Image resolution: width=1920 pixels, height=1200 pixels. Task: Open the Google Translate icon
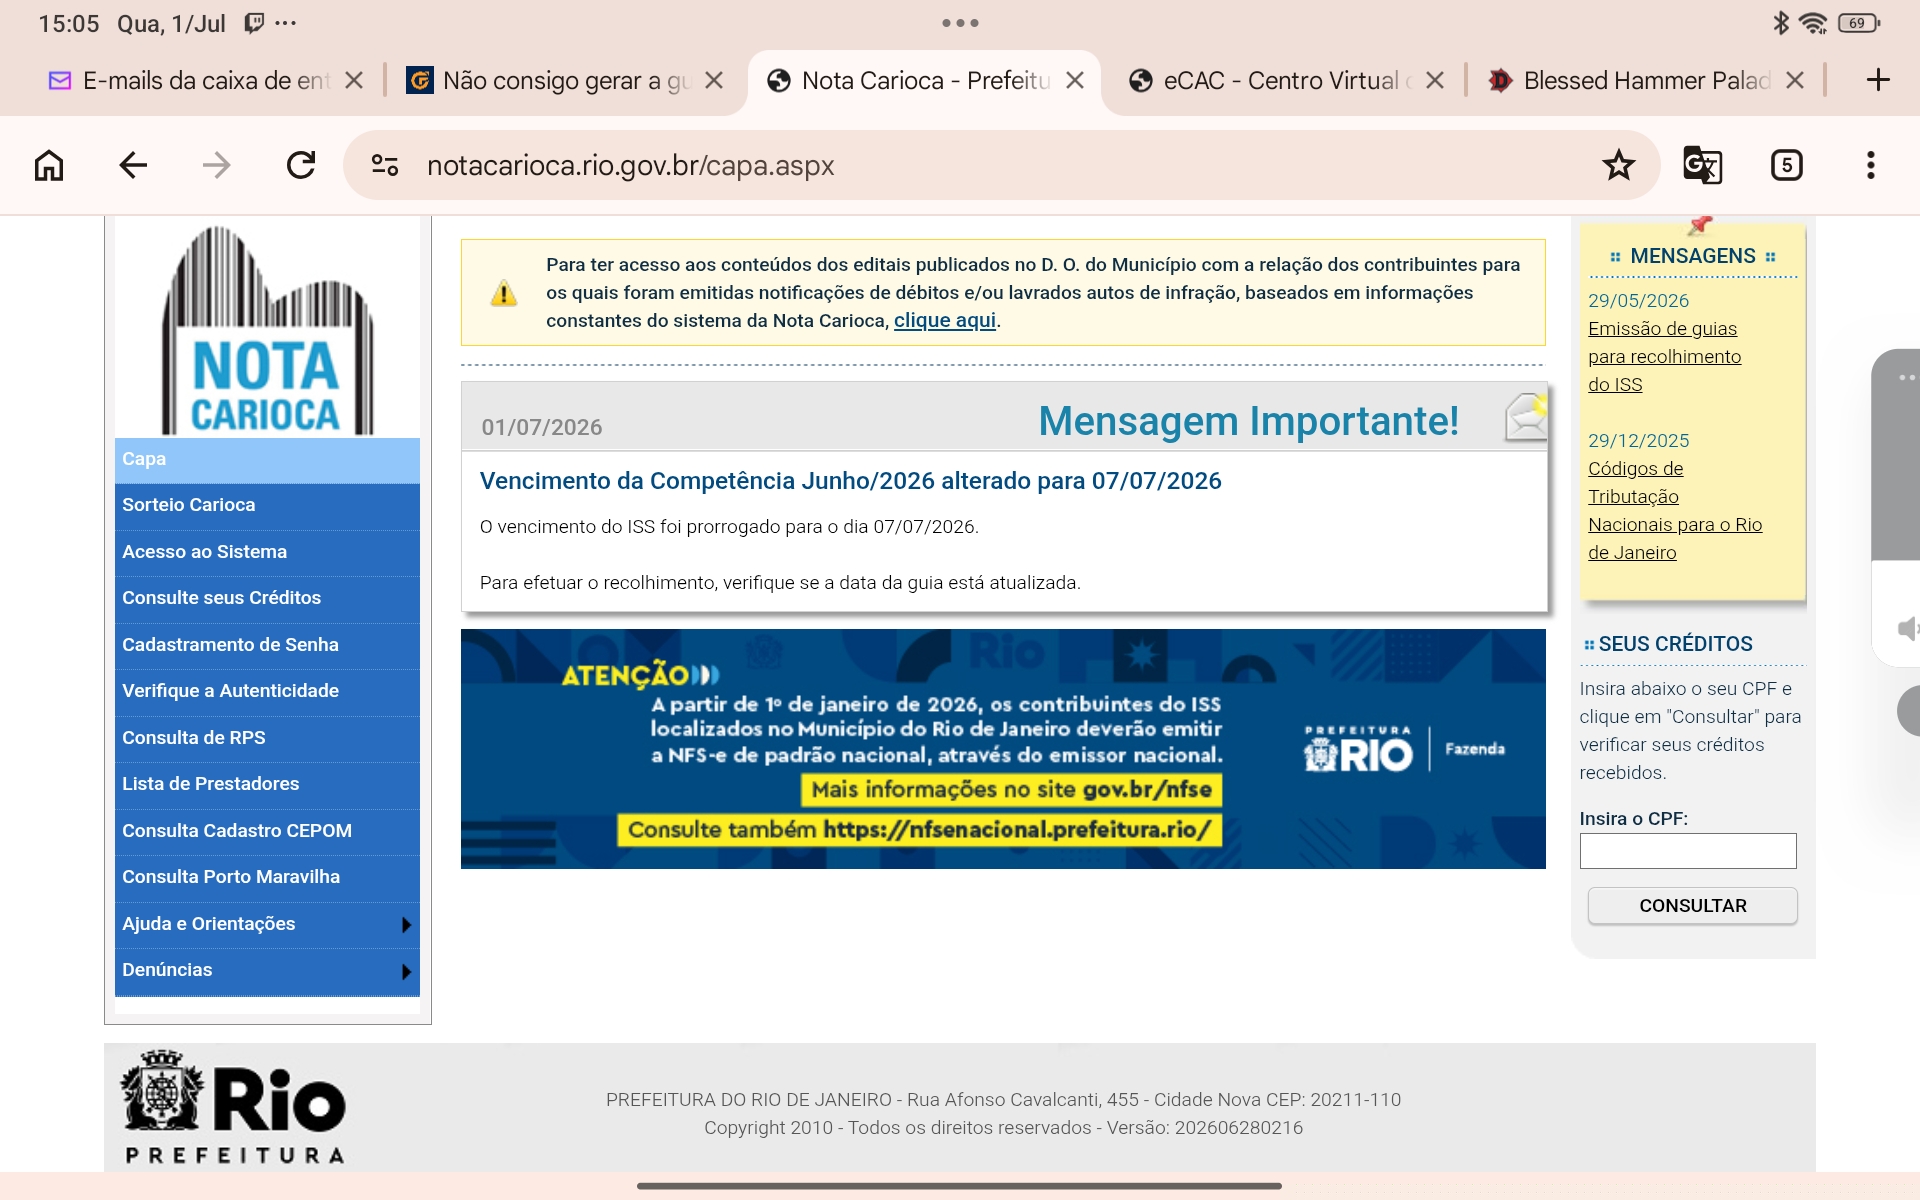1702,165
